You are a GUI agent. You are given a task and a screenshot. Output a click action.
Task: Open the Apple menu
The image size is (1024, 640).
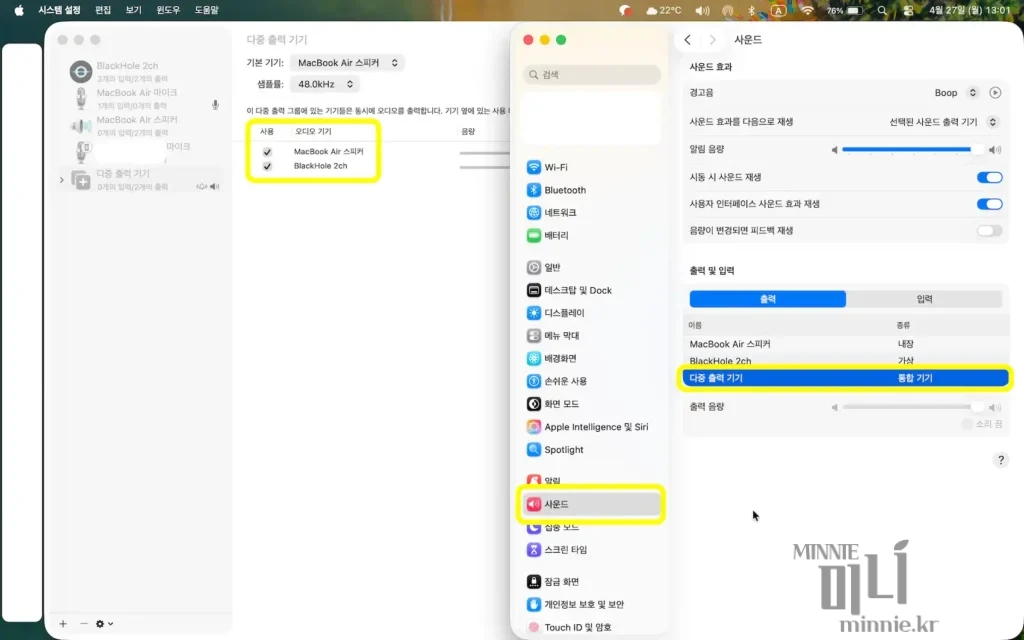18,10
